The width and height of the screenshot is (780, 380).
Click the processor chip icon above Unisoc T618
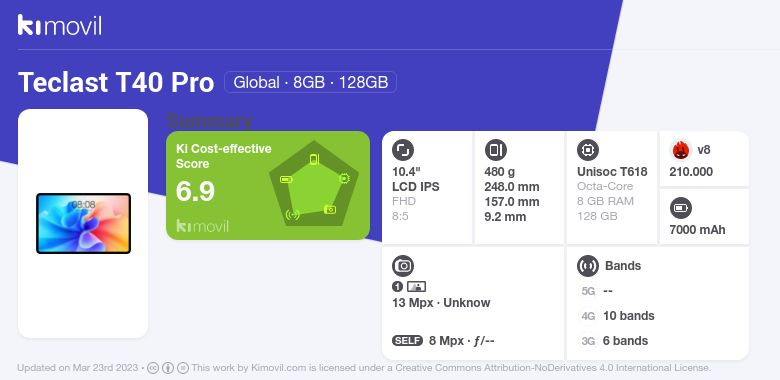(x=588, y=150)
